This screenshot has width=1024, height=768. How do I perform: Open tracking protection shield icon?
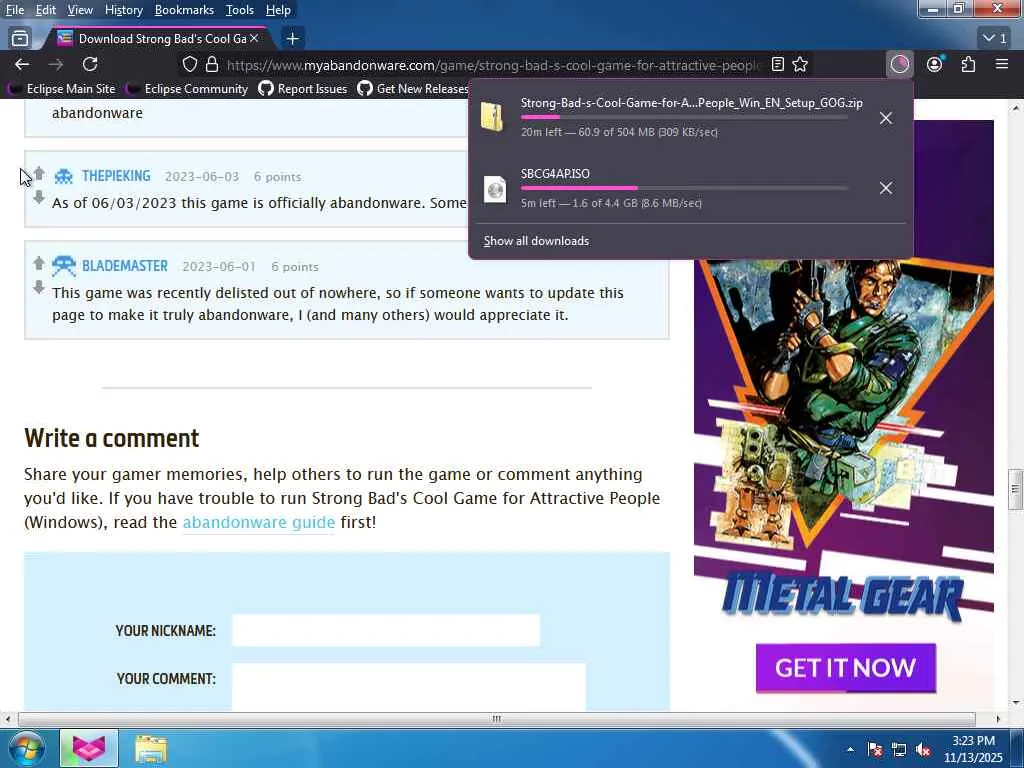189,64
